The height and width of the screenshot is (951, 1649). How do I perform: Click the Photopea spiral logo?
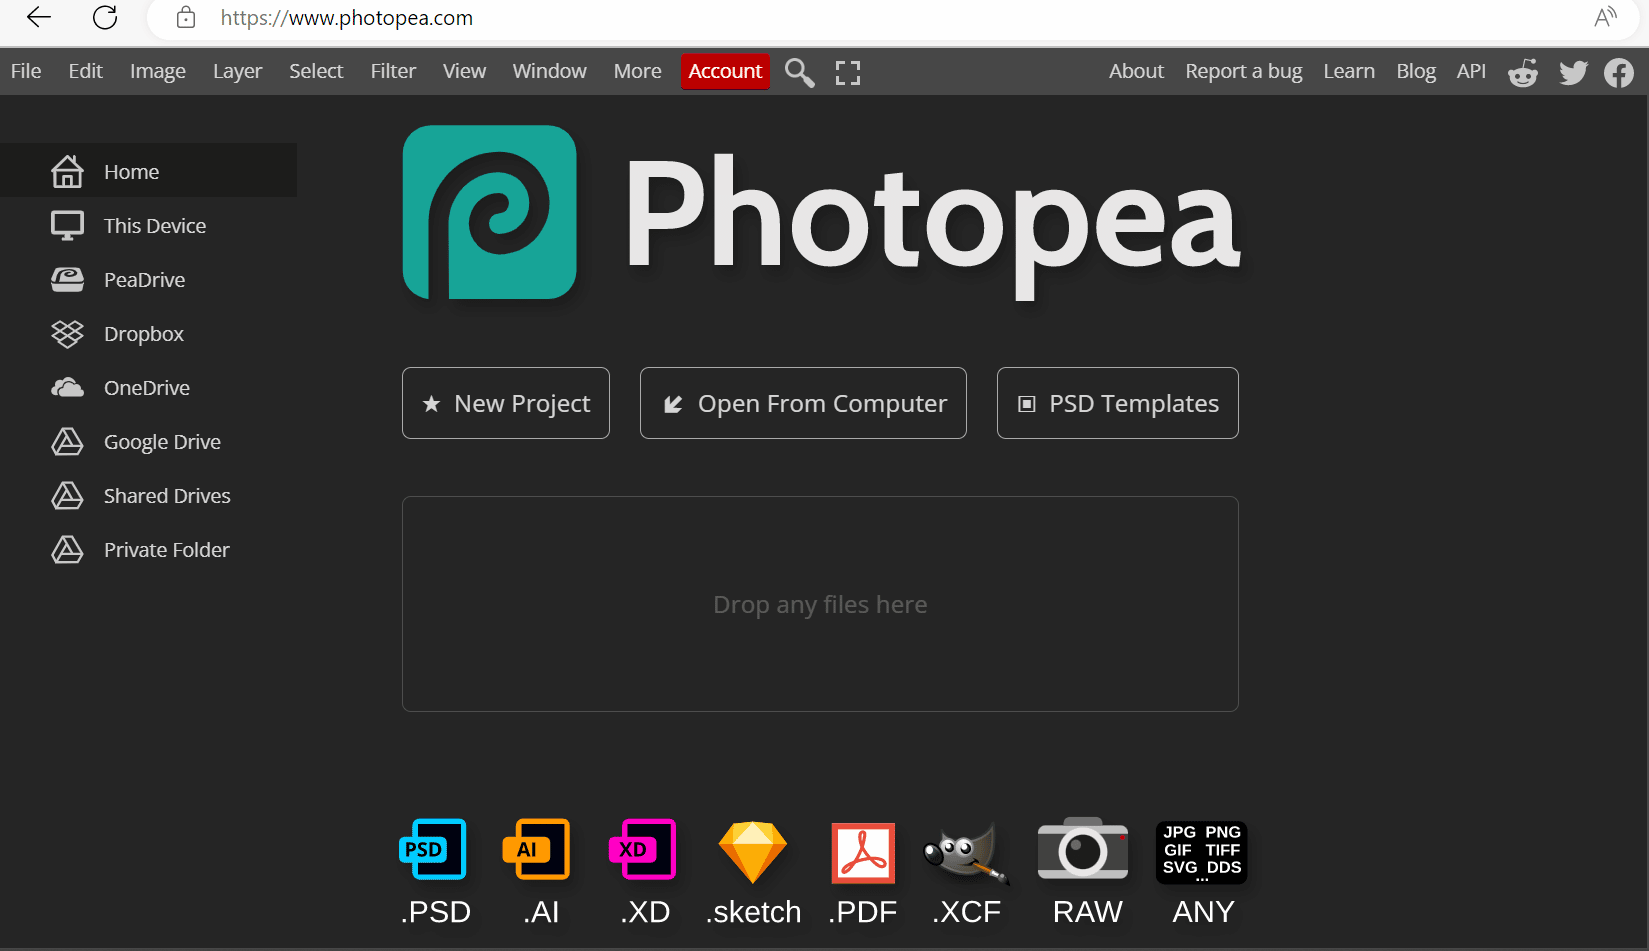click(x=489, y=212)
